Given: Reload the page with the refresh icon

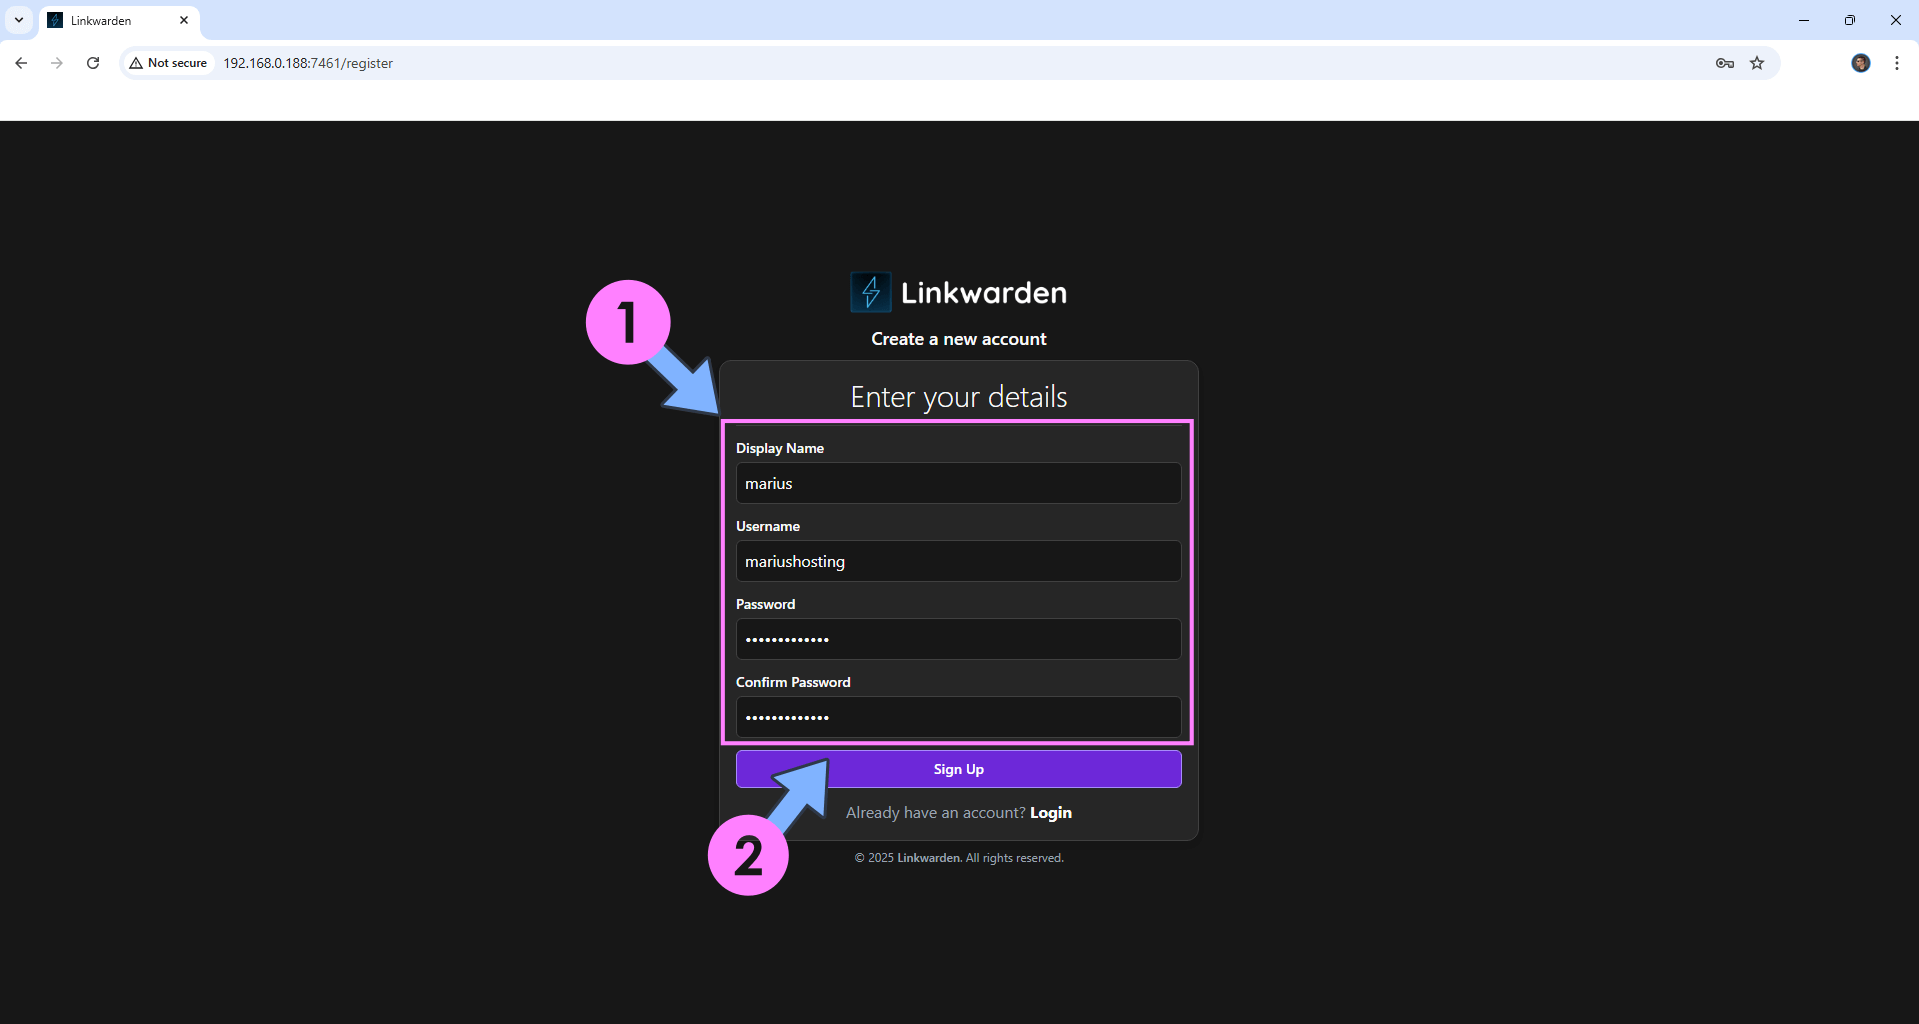Looking at the screenshot, I should coord(93,63).
